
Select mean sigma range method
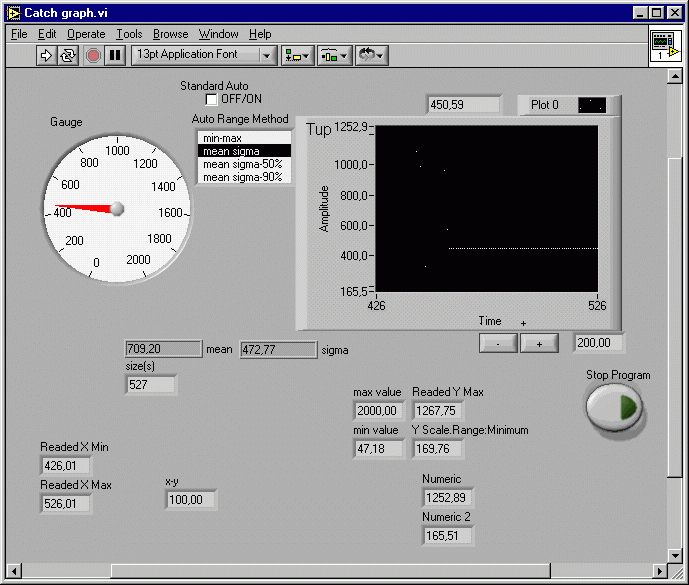click(244, 151)
